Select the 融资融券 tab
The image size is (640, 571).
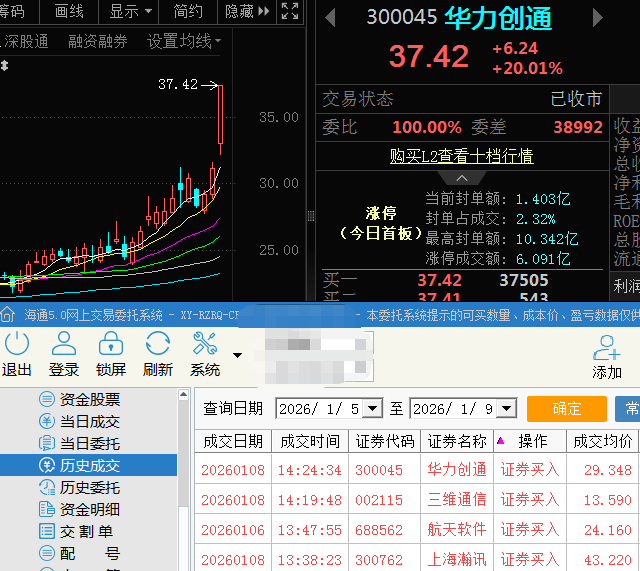(98, 41)
